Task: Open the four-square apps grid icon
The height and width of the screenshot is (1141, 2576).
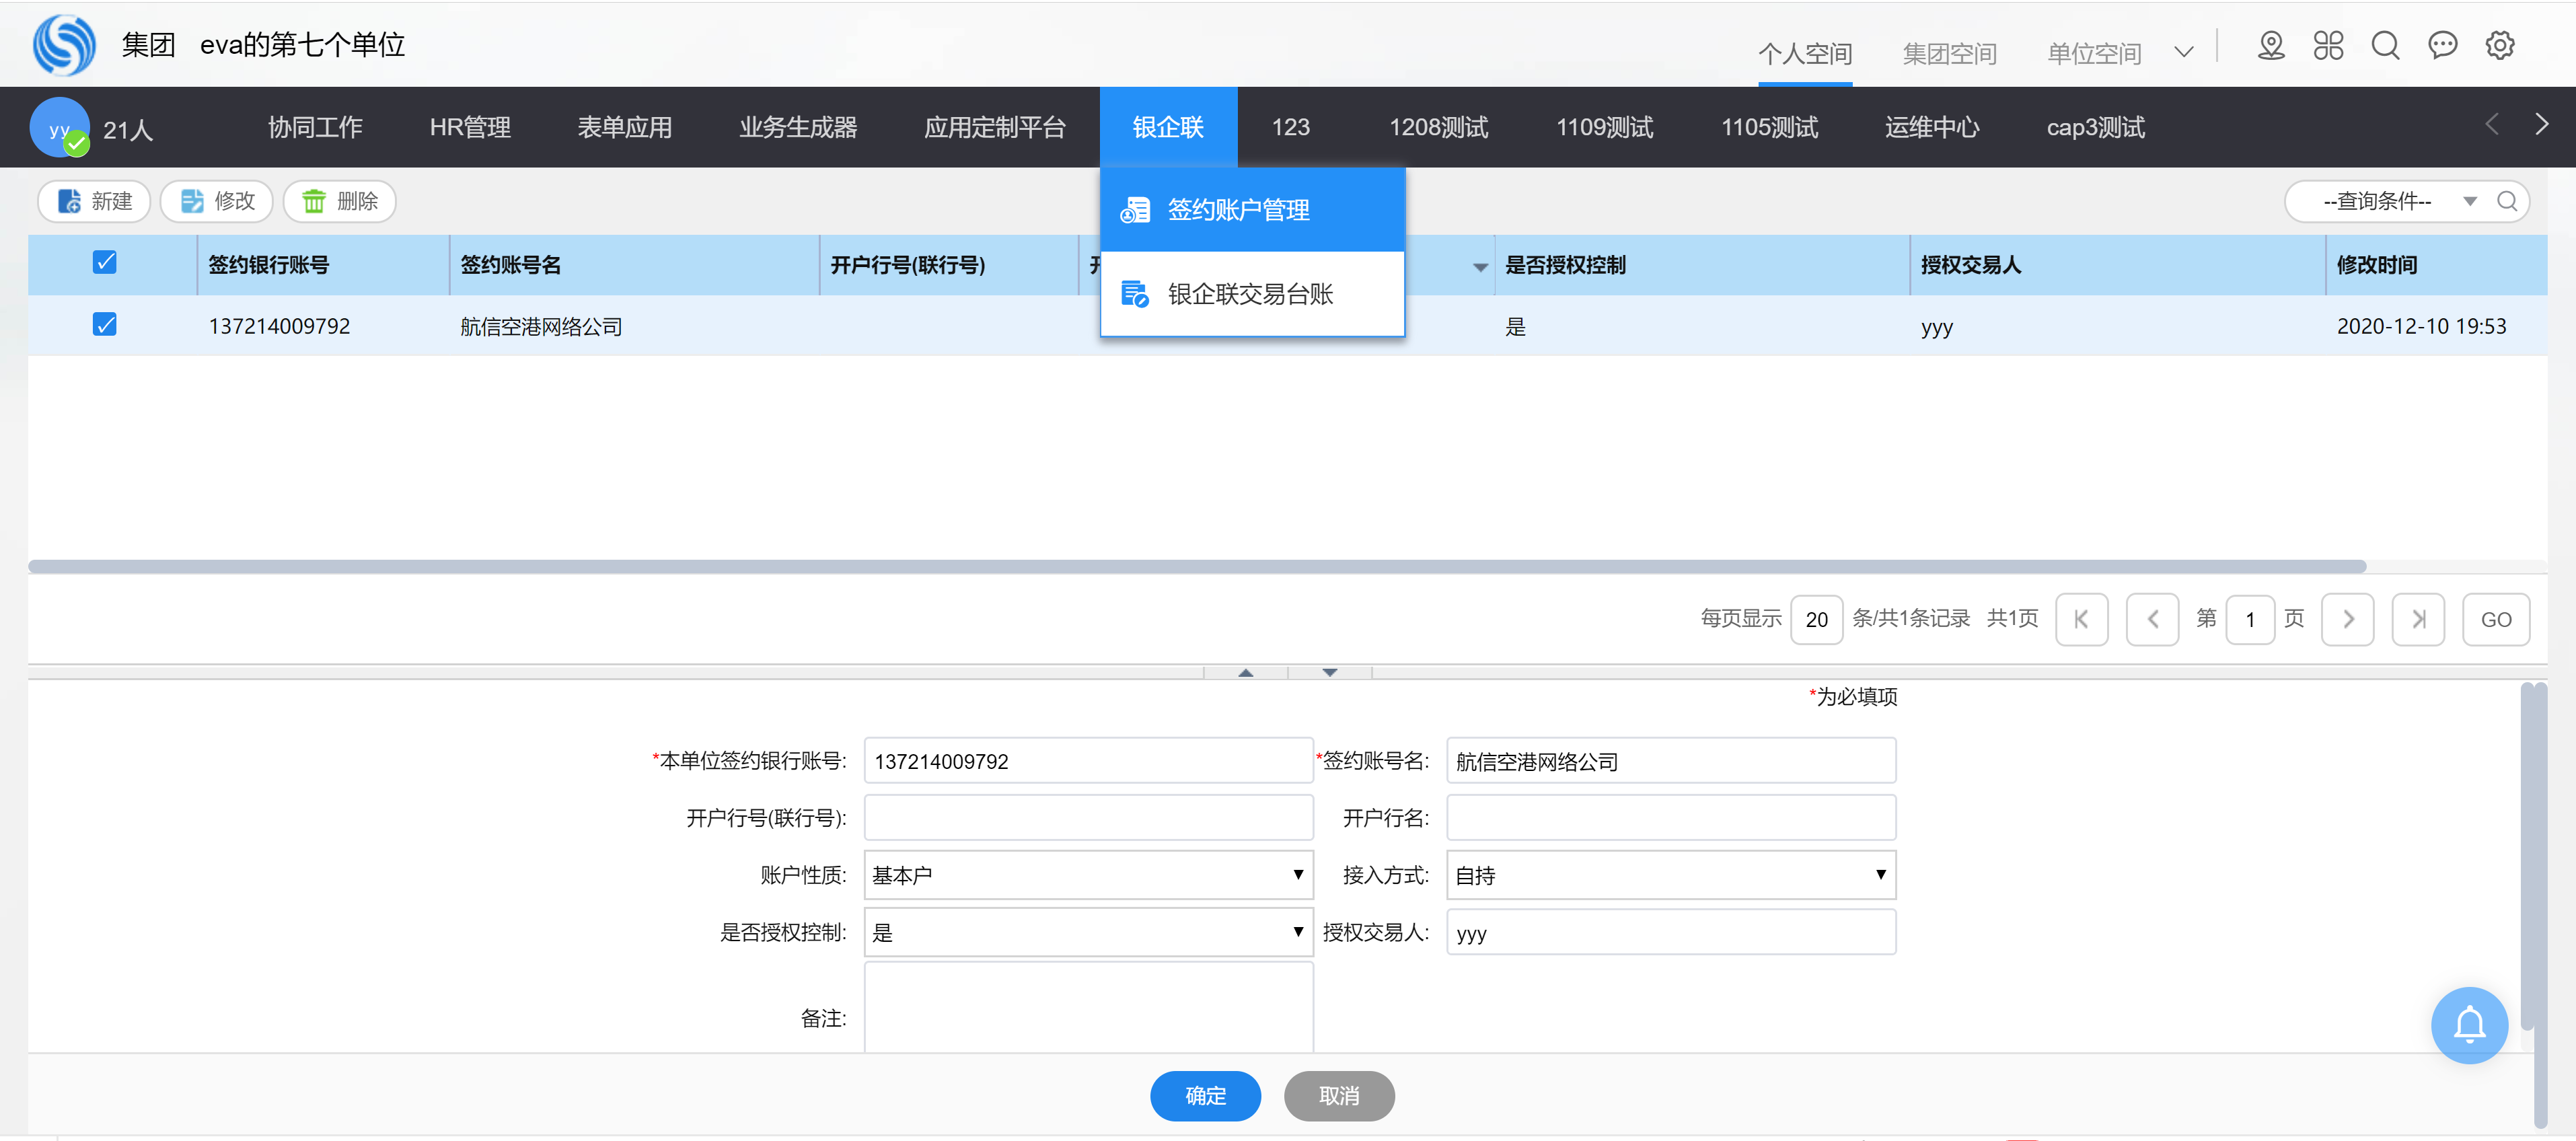Action: (x=2328, y=46)
